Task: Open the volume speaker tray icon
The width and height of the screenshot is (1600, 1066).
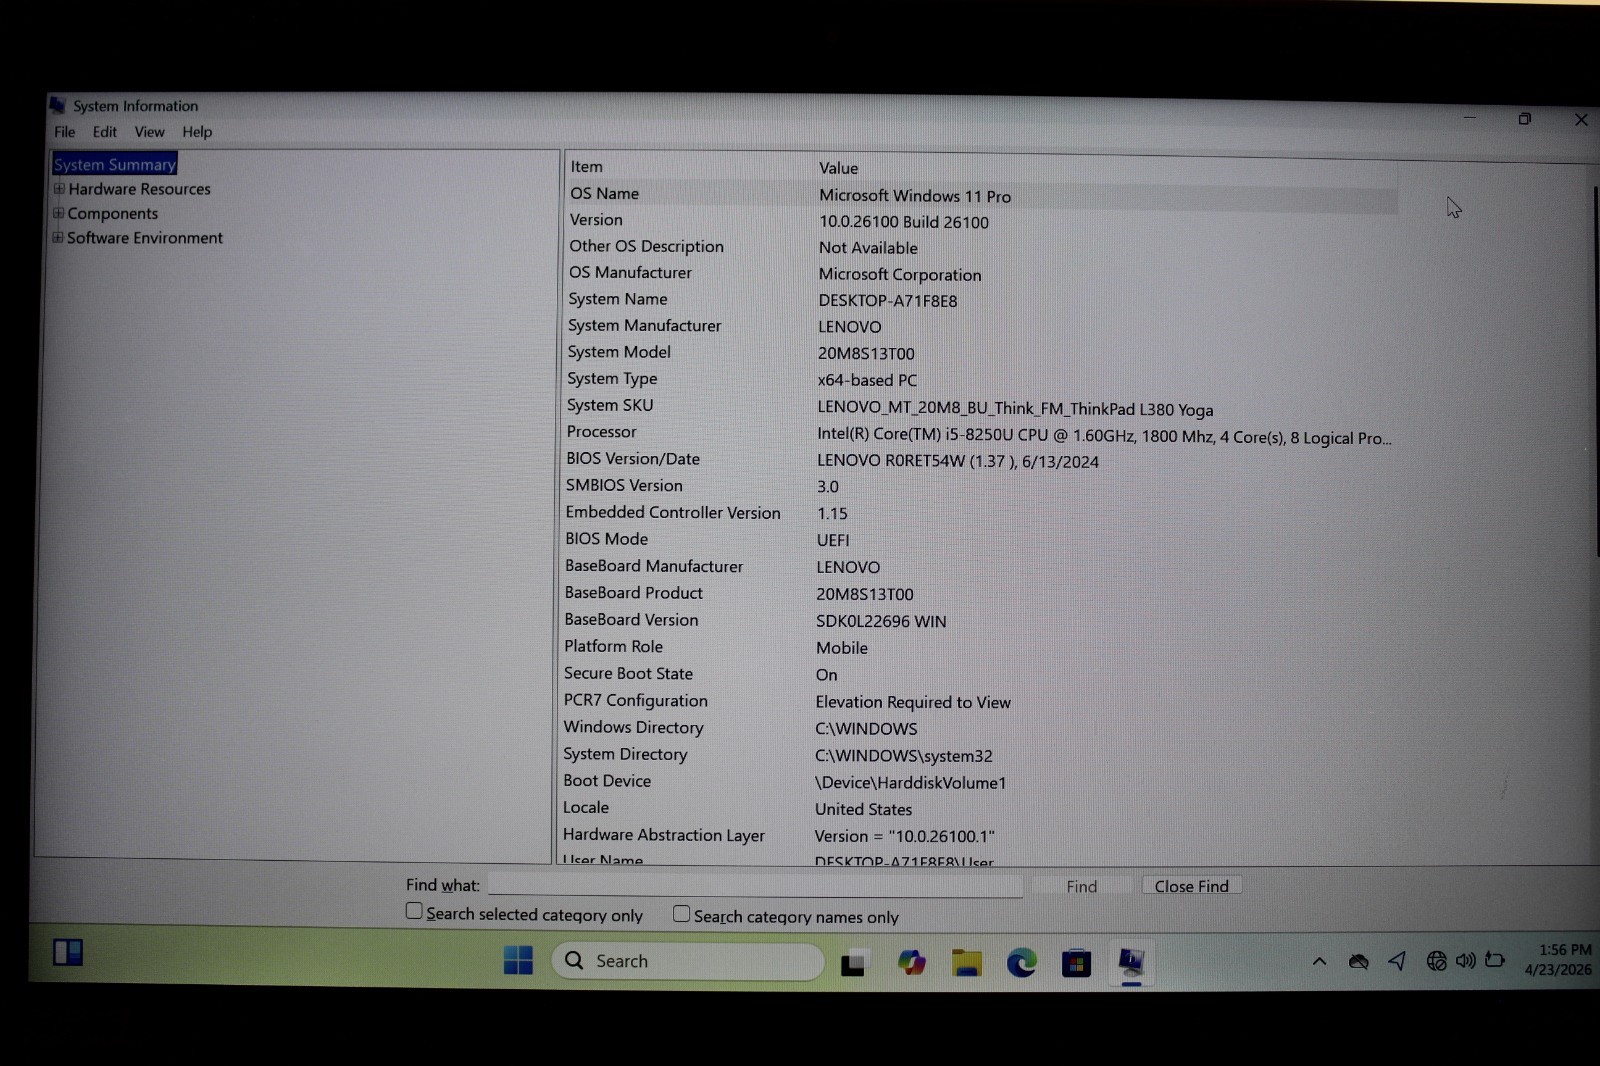Action: [x=1465, y=961]
